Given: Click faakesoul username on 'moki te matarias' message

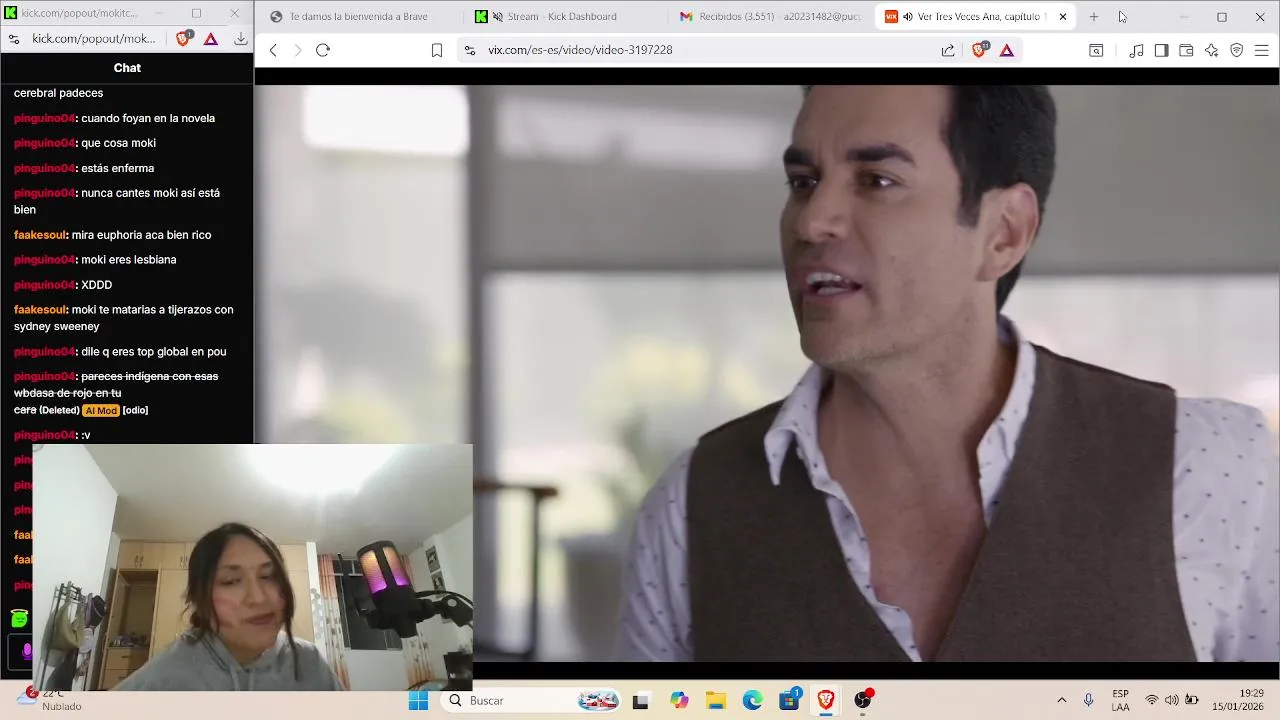Looking at the screenshot, I should point(40,310).
